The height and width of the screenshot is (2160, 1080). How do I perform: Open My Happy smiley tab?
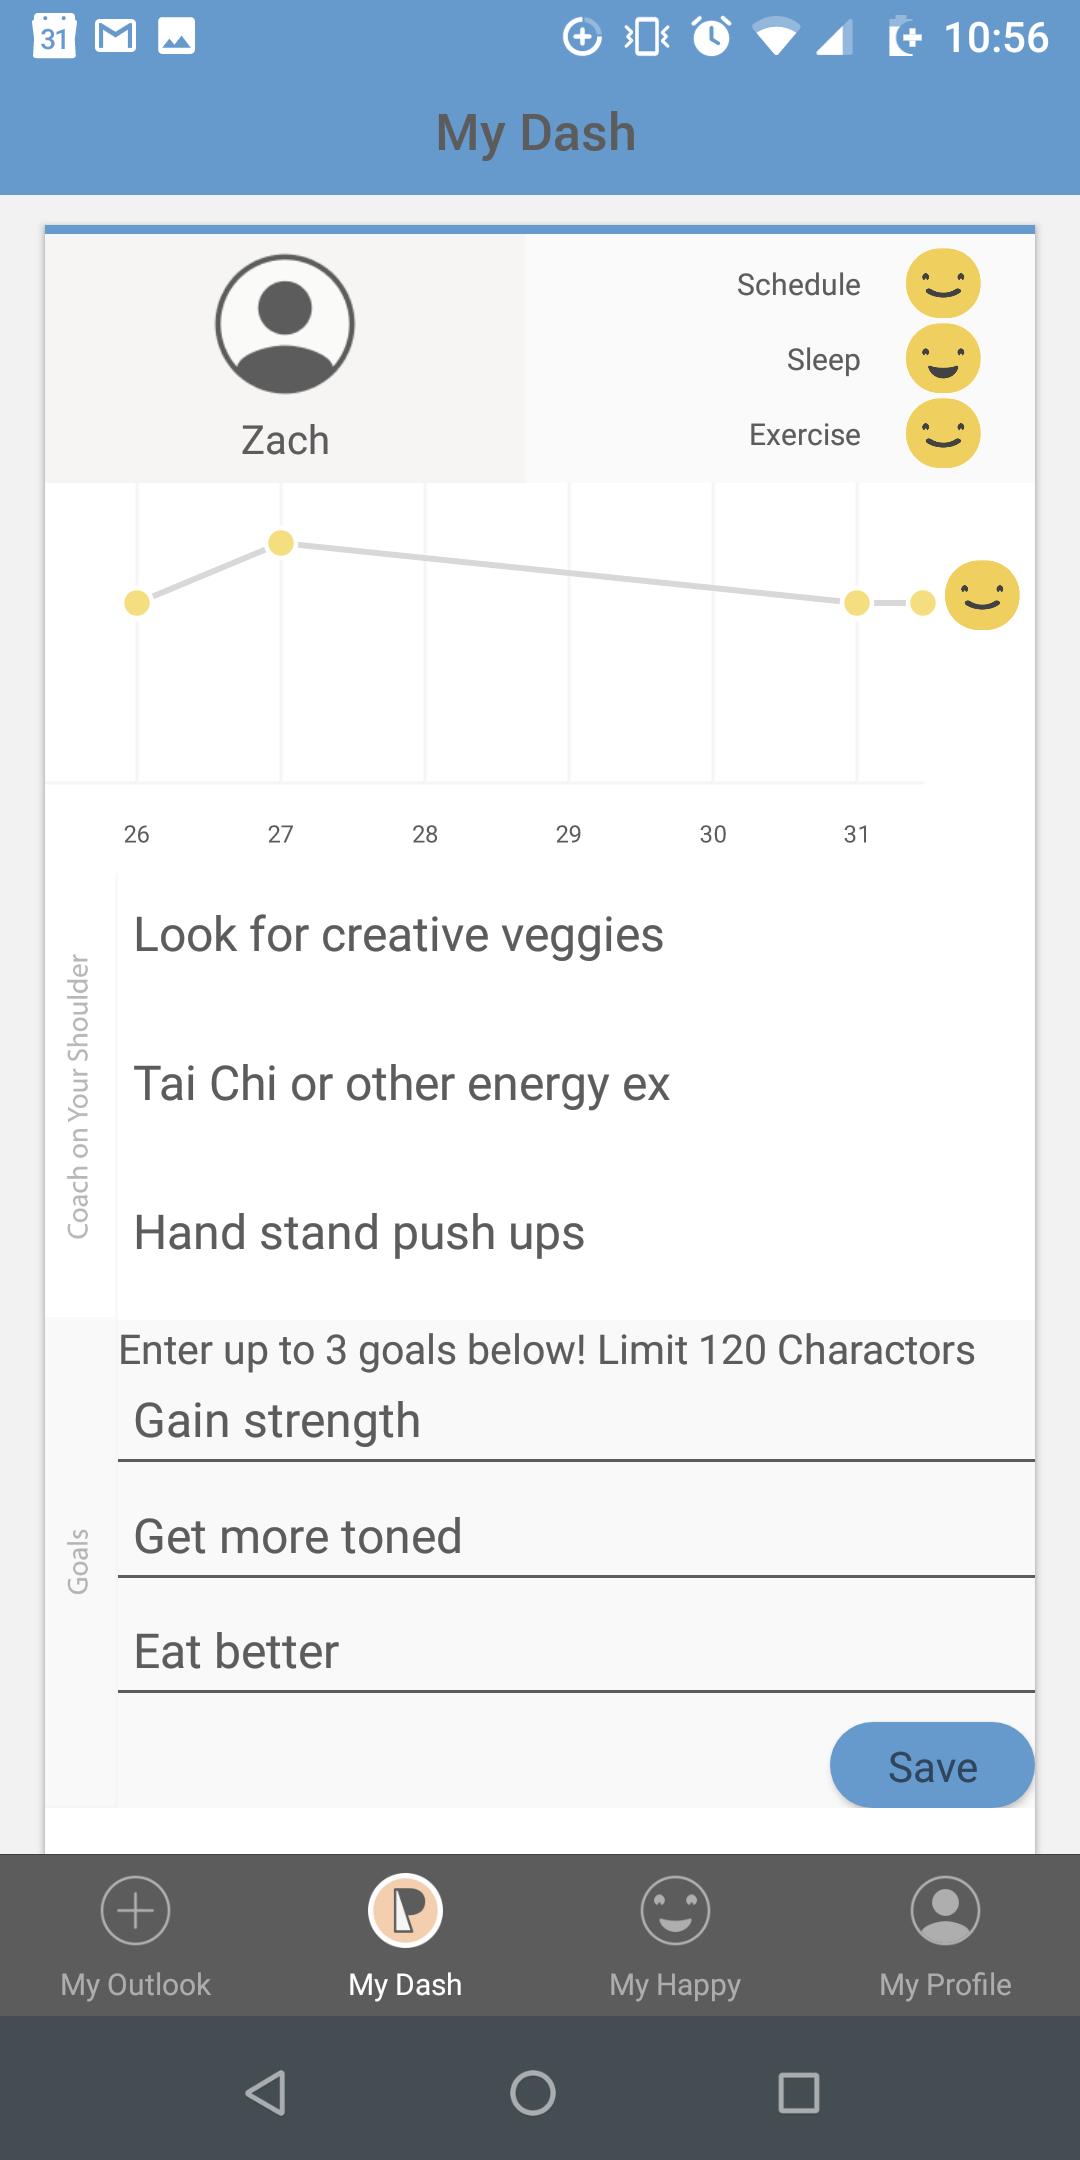[x=675, y=1936]
